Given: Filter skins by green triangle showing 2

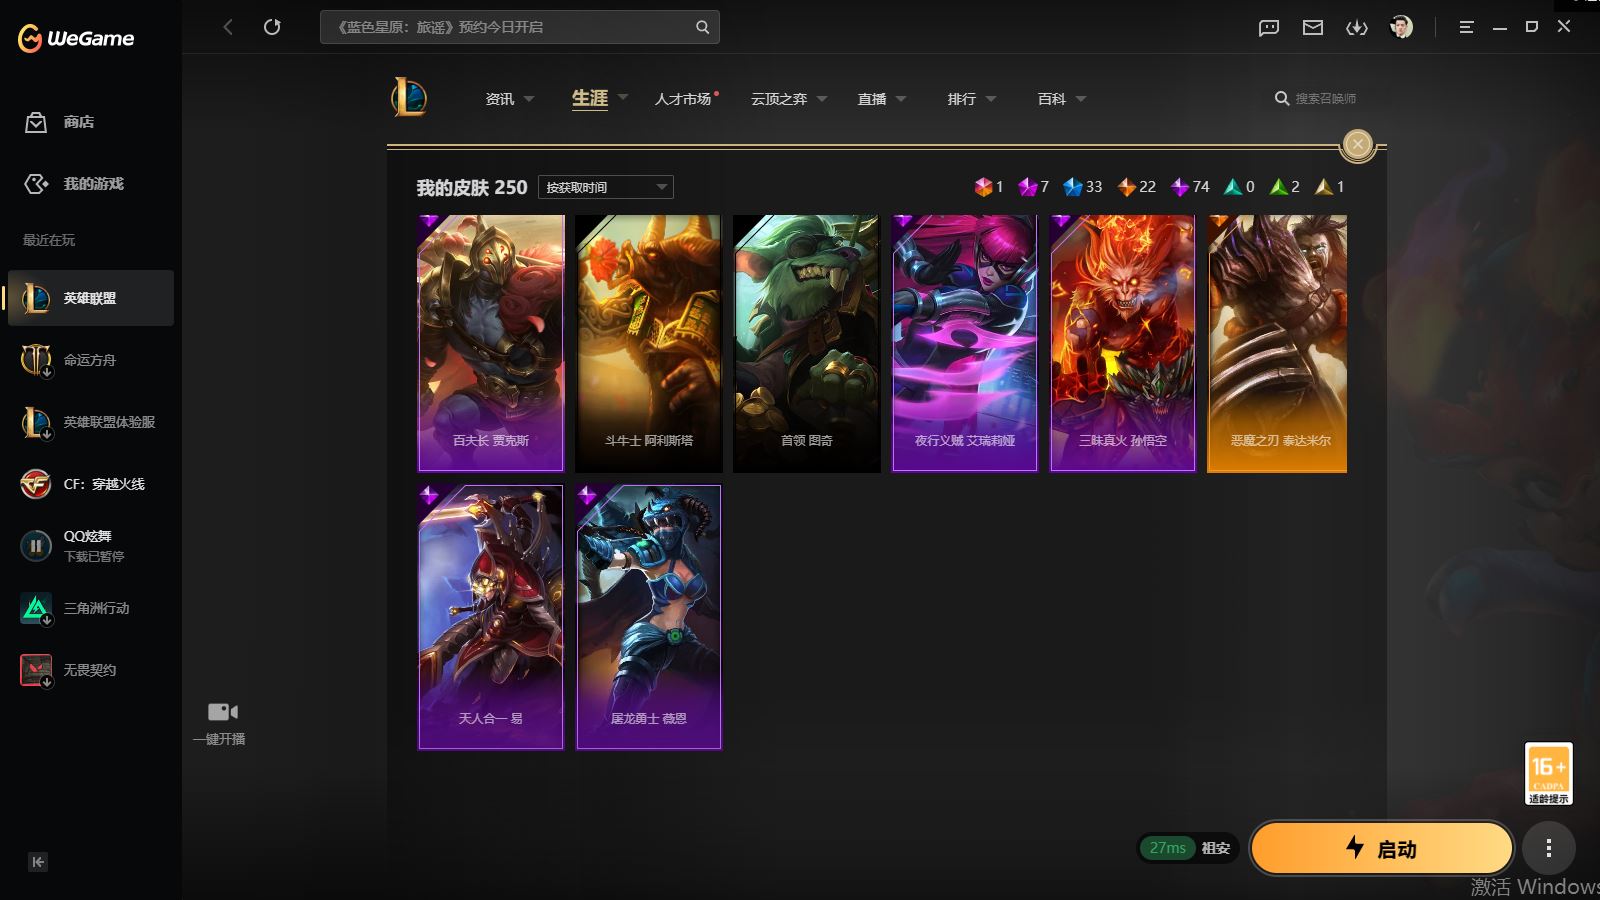Looking at the screenshot, I should click(1284, 187).
